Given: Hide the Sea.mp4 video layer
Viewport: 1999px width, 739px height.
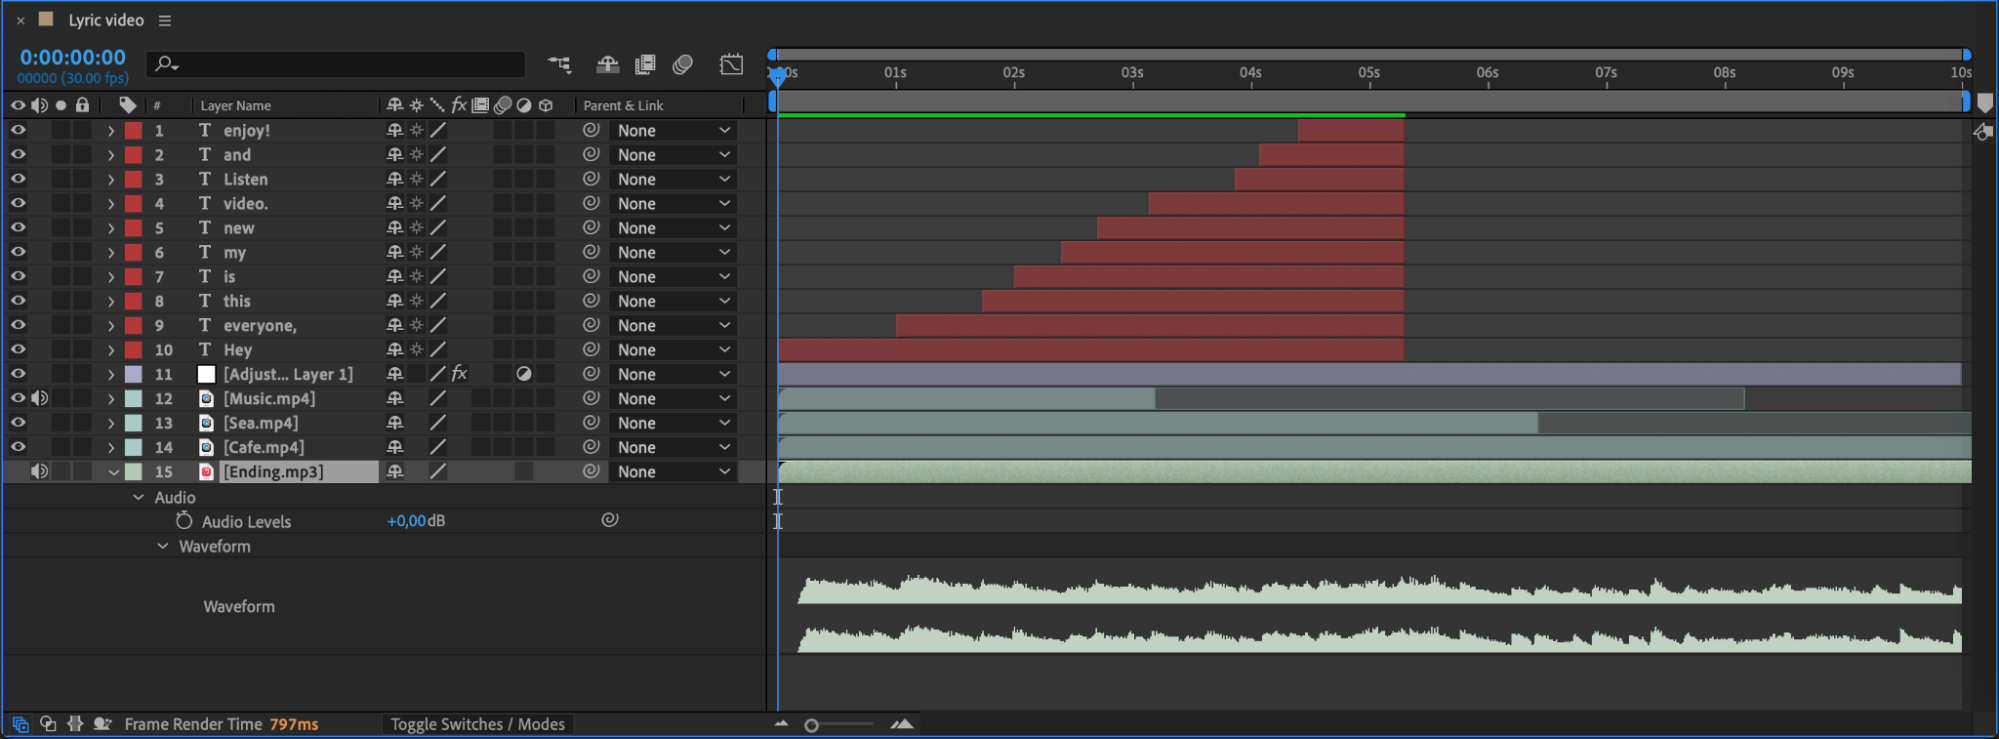Looking at the screenshot, I should 18,423.
